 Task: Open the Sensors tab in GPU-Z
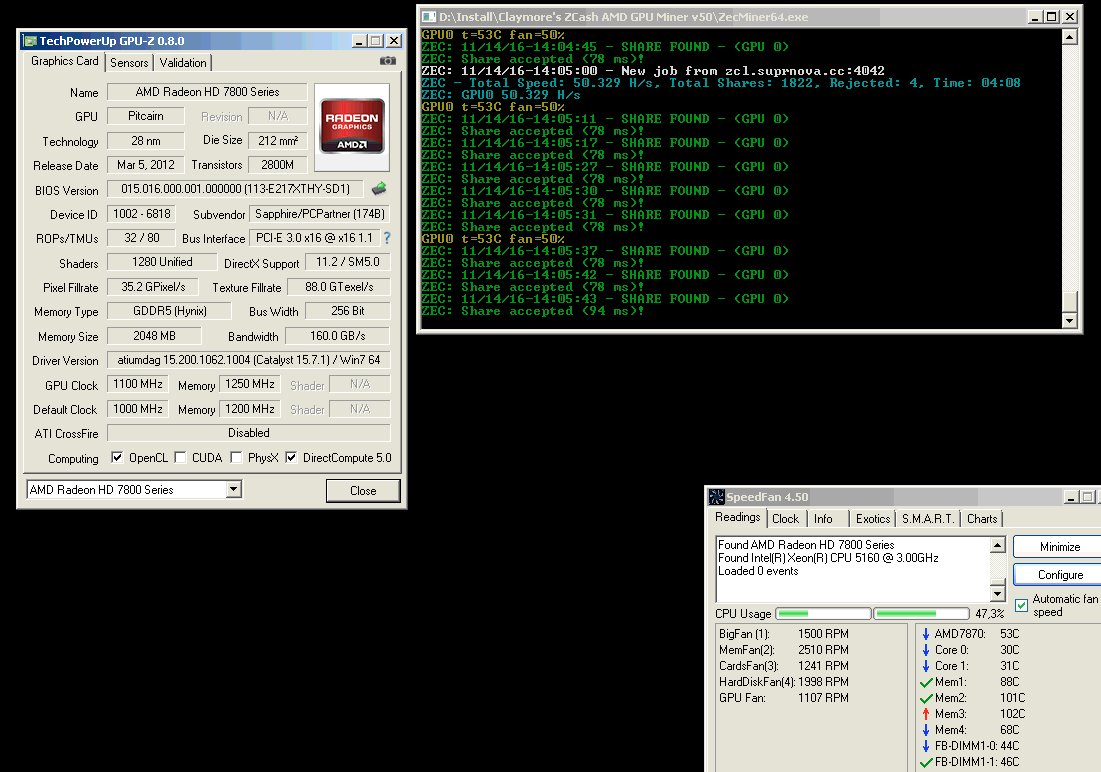pos(129,63)
